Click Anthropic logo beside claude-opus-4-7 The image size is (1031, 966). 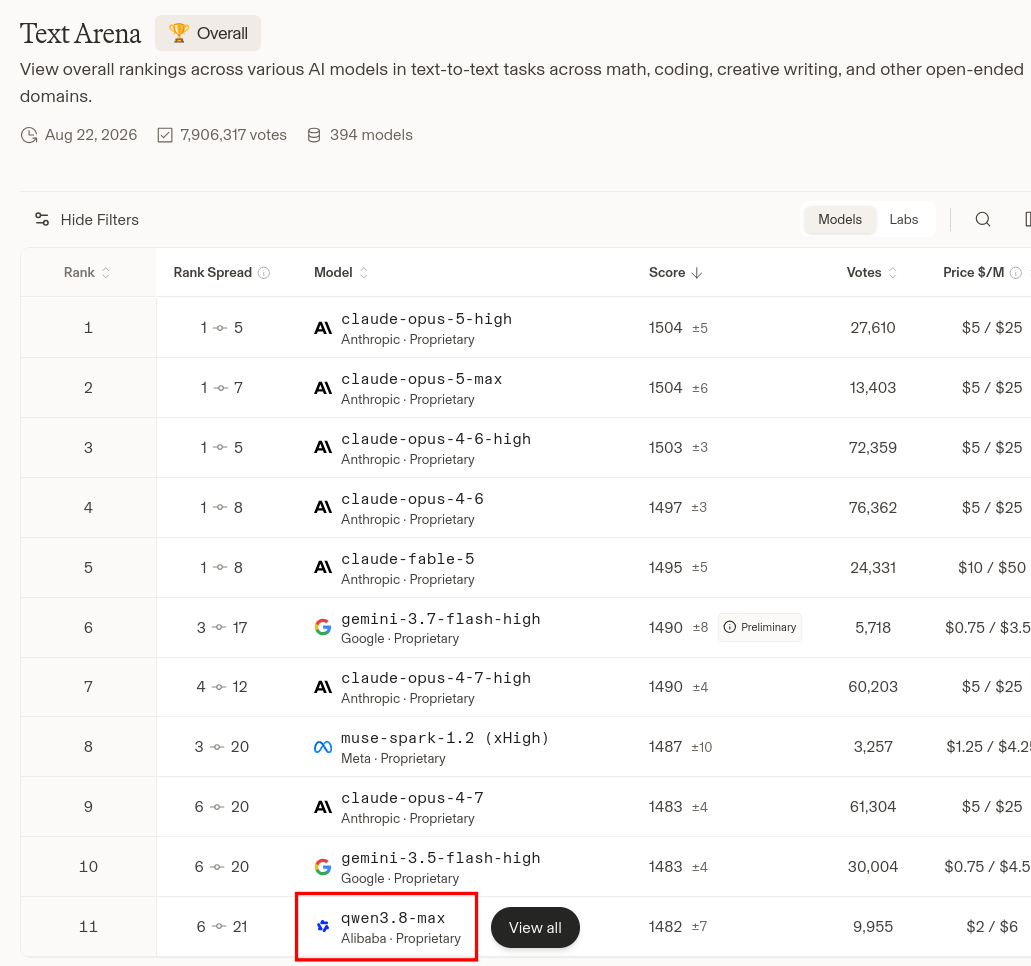point(323,807)
